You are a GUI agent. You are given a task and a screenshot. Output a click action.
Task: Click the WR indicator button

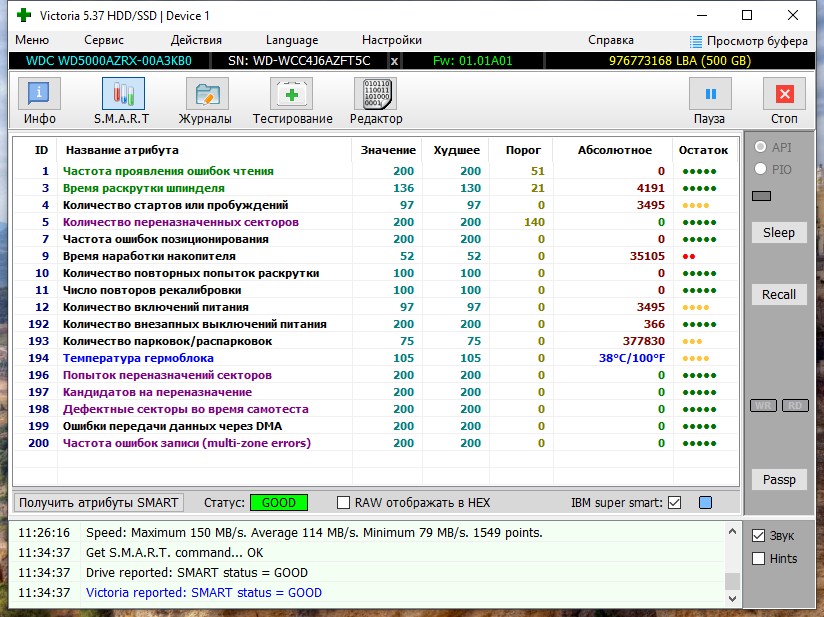click(x=763, y=405)
